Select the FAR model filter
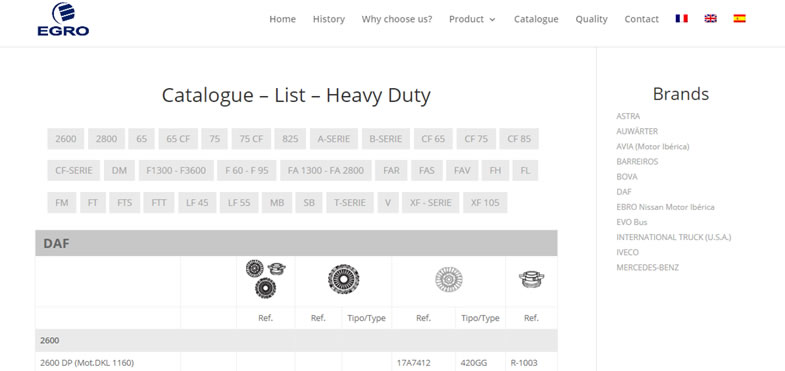This screenshot has width=785, height=371. 391,170
